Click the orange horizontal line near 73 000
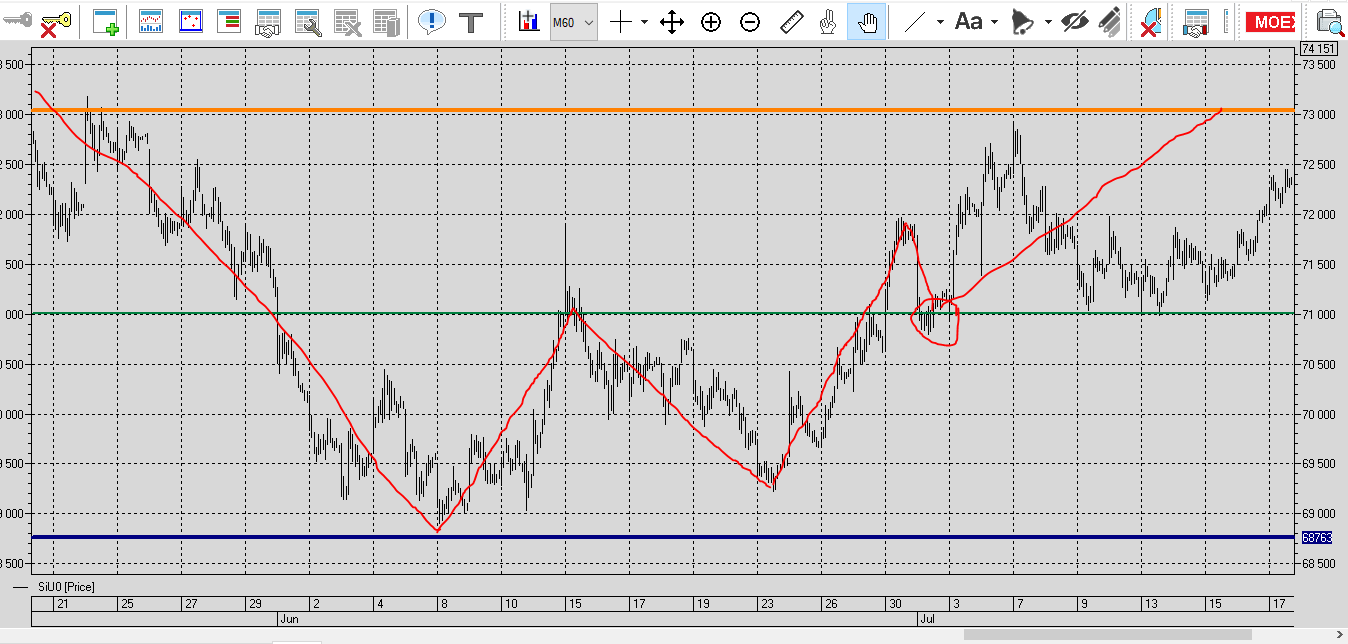 663,109
